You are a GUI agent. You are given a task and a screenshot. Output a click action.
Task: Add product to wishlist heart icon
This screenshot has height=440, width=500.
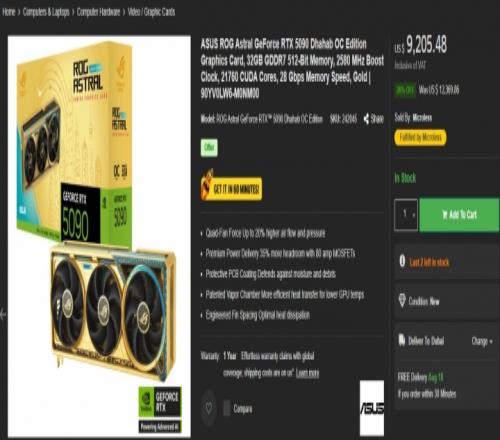[x=209, y=408]
